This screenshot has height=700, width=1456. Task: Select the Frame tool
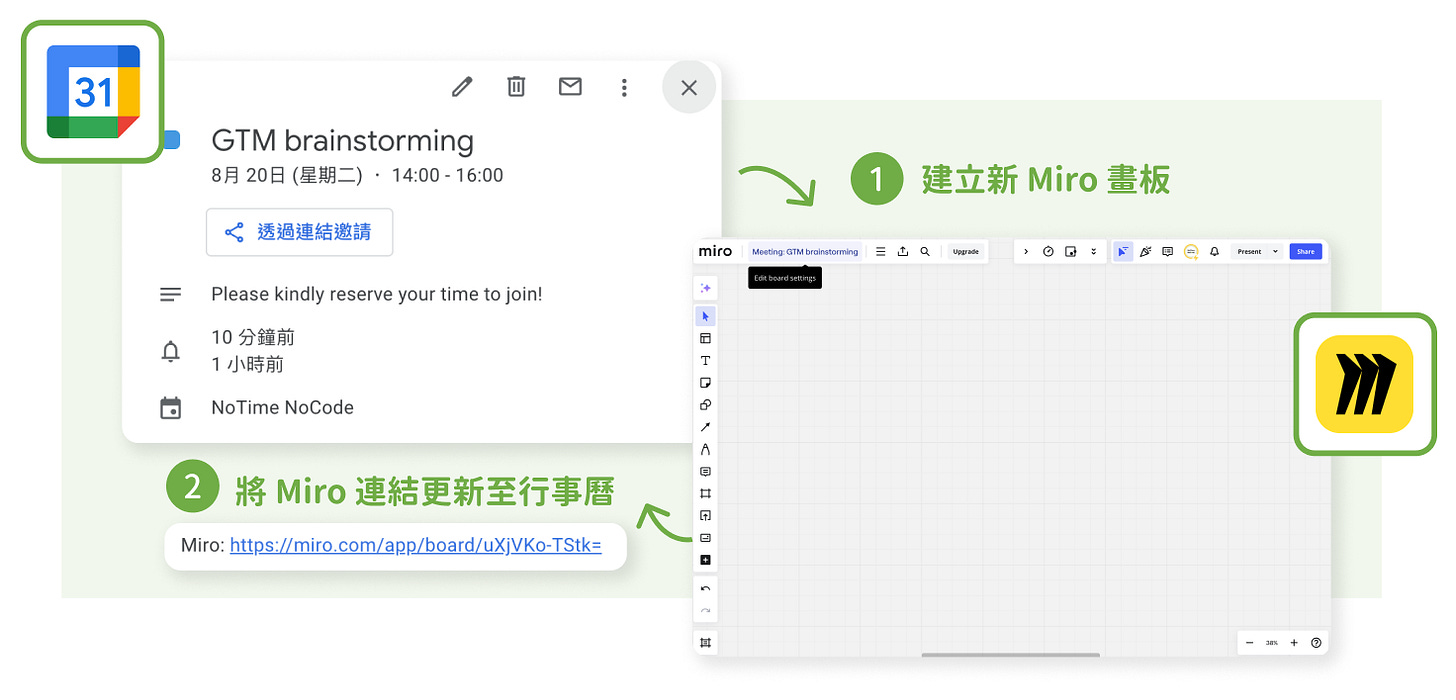[x=705, y=493]
